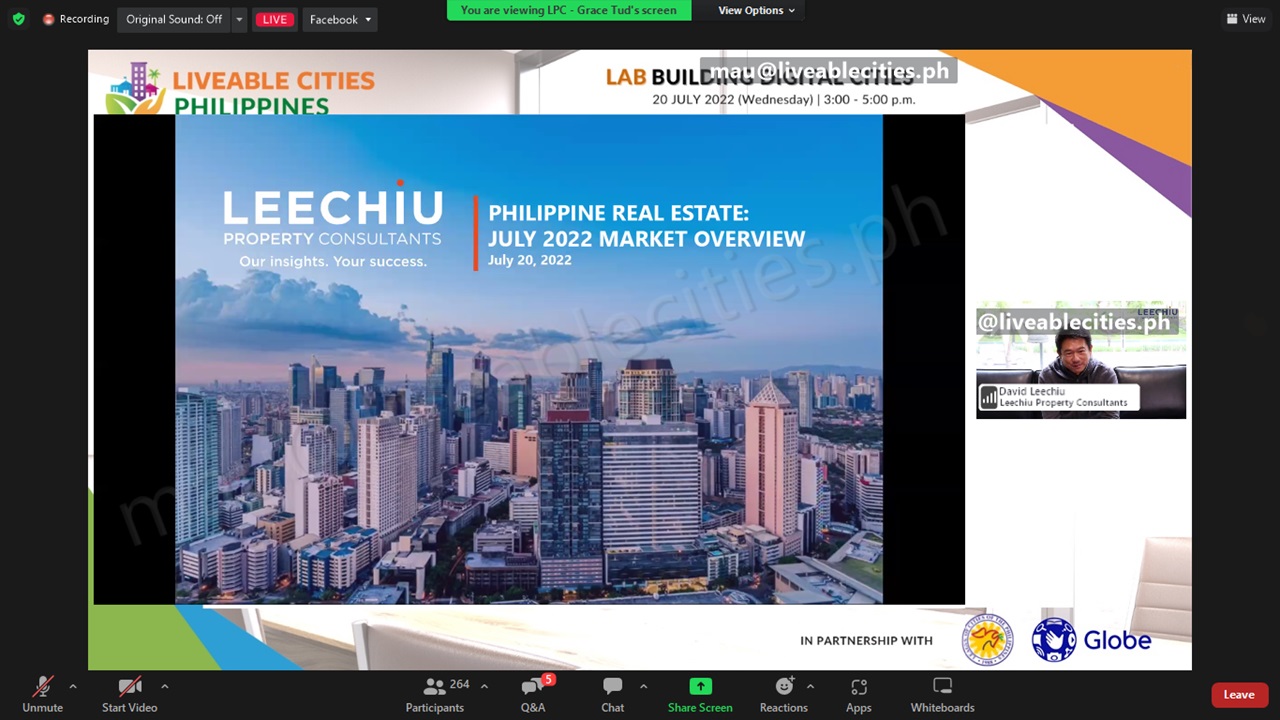This screenshot has height=720, width=1280.
Task: Click the red Leave button
Action: click(x=1238, y=695)
